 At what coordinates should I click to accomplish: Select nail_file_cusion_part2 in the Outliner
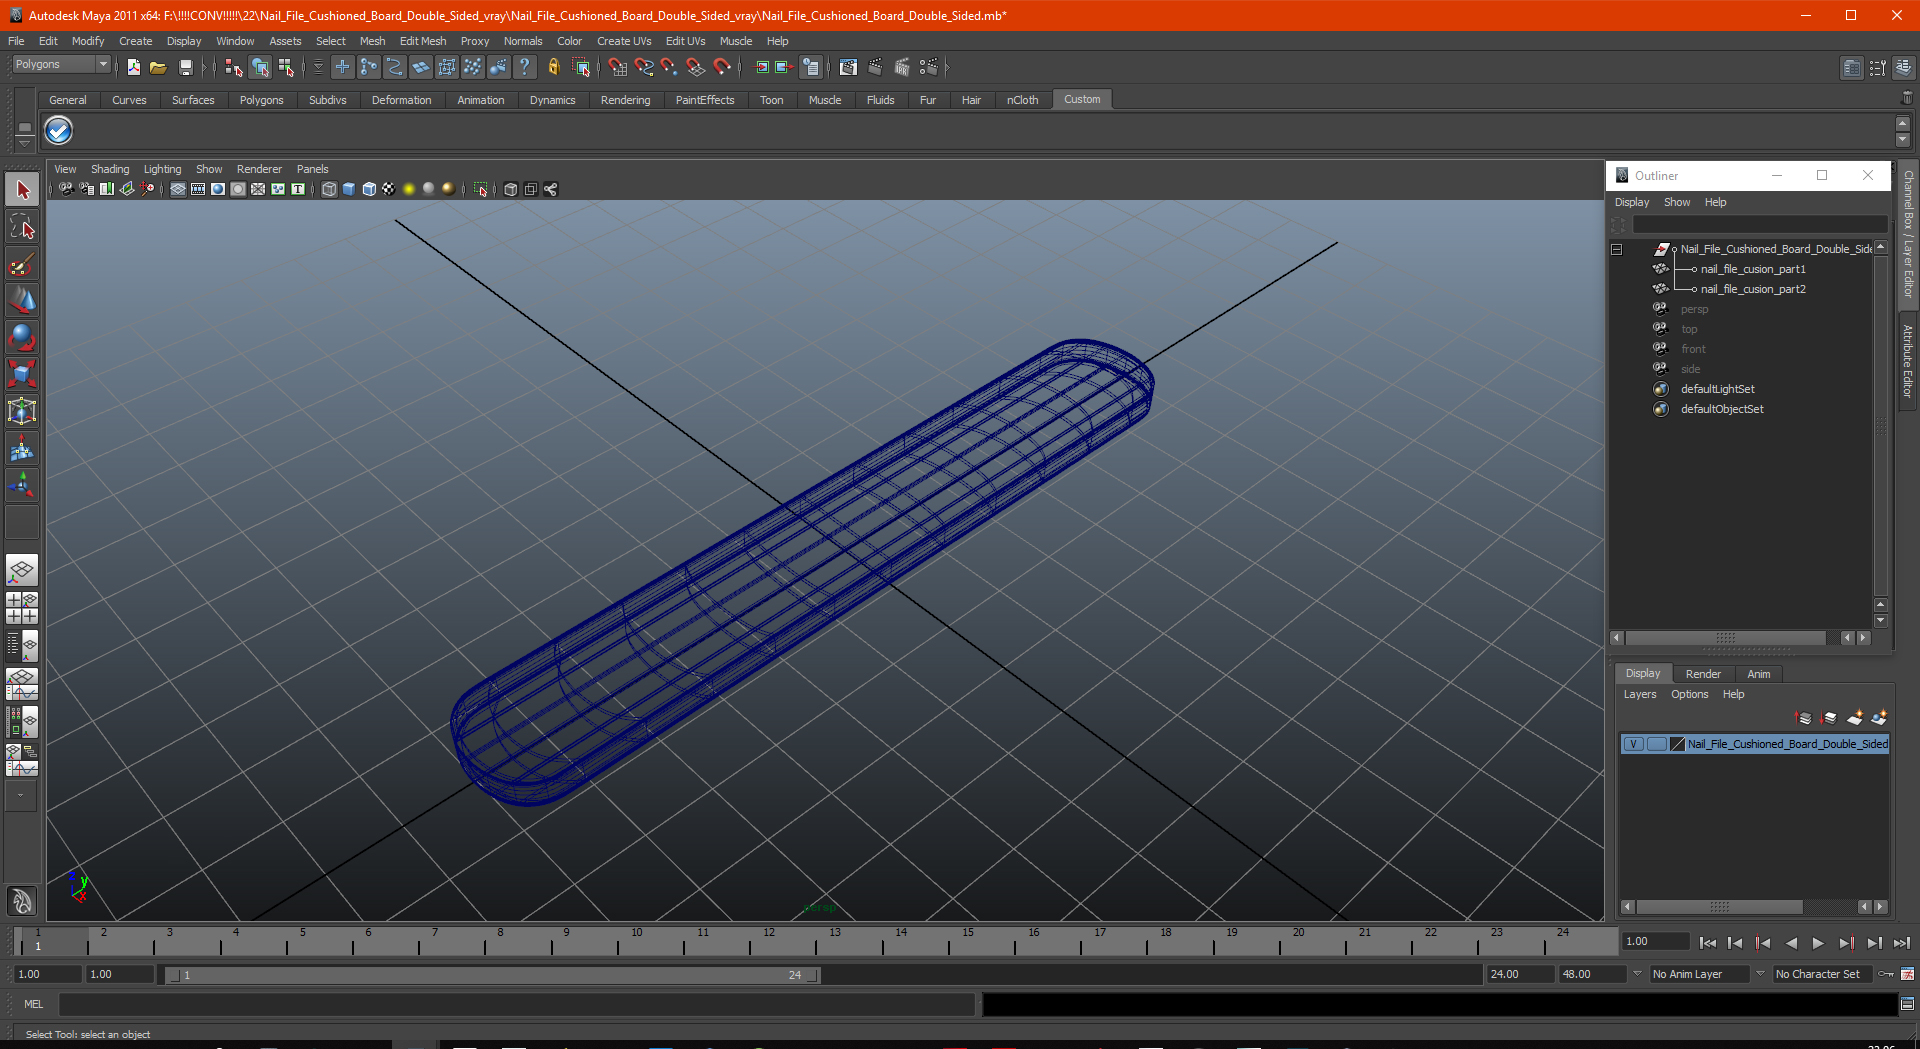coord(1753,289)
